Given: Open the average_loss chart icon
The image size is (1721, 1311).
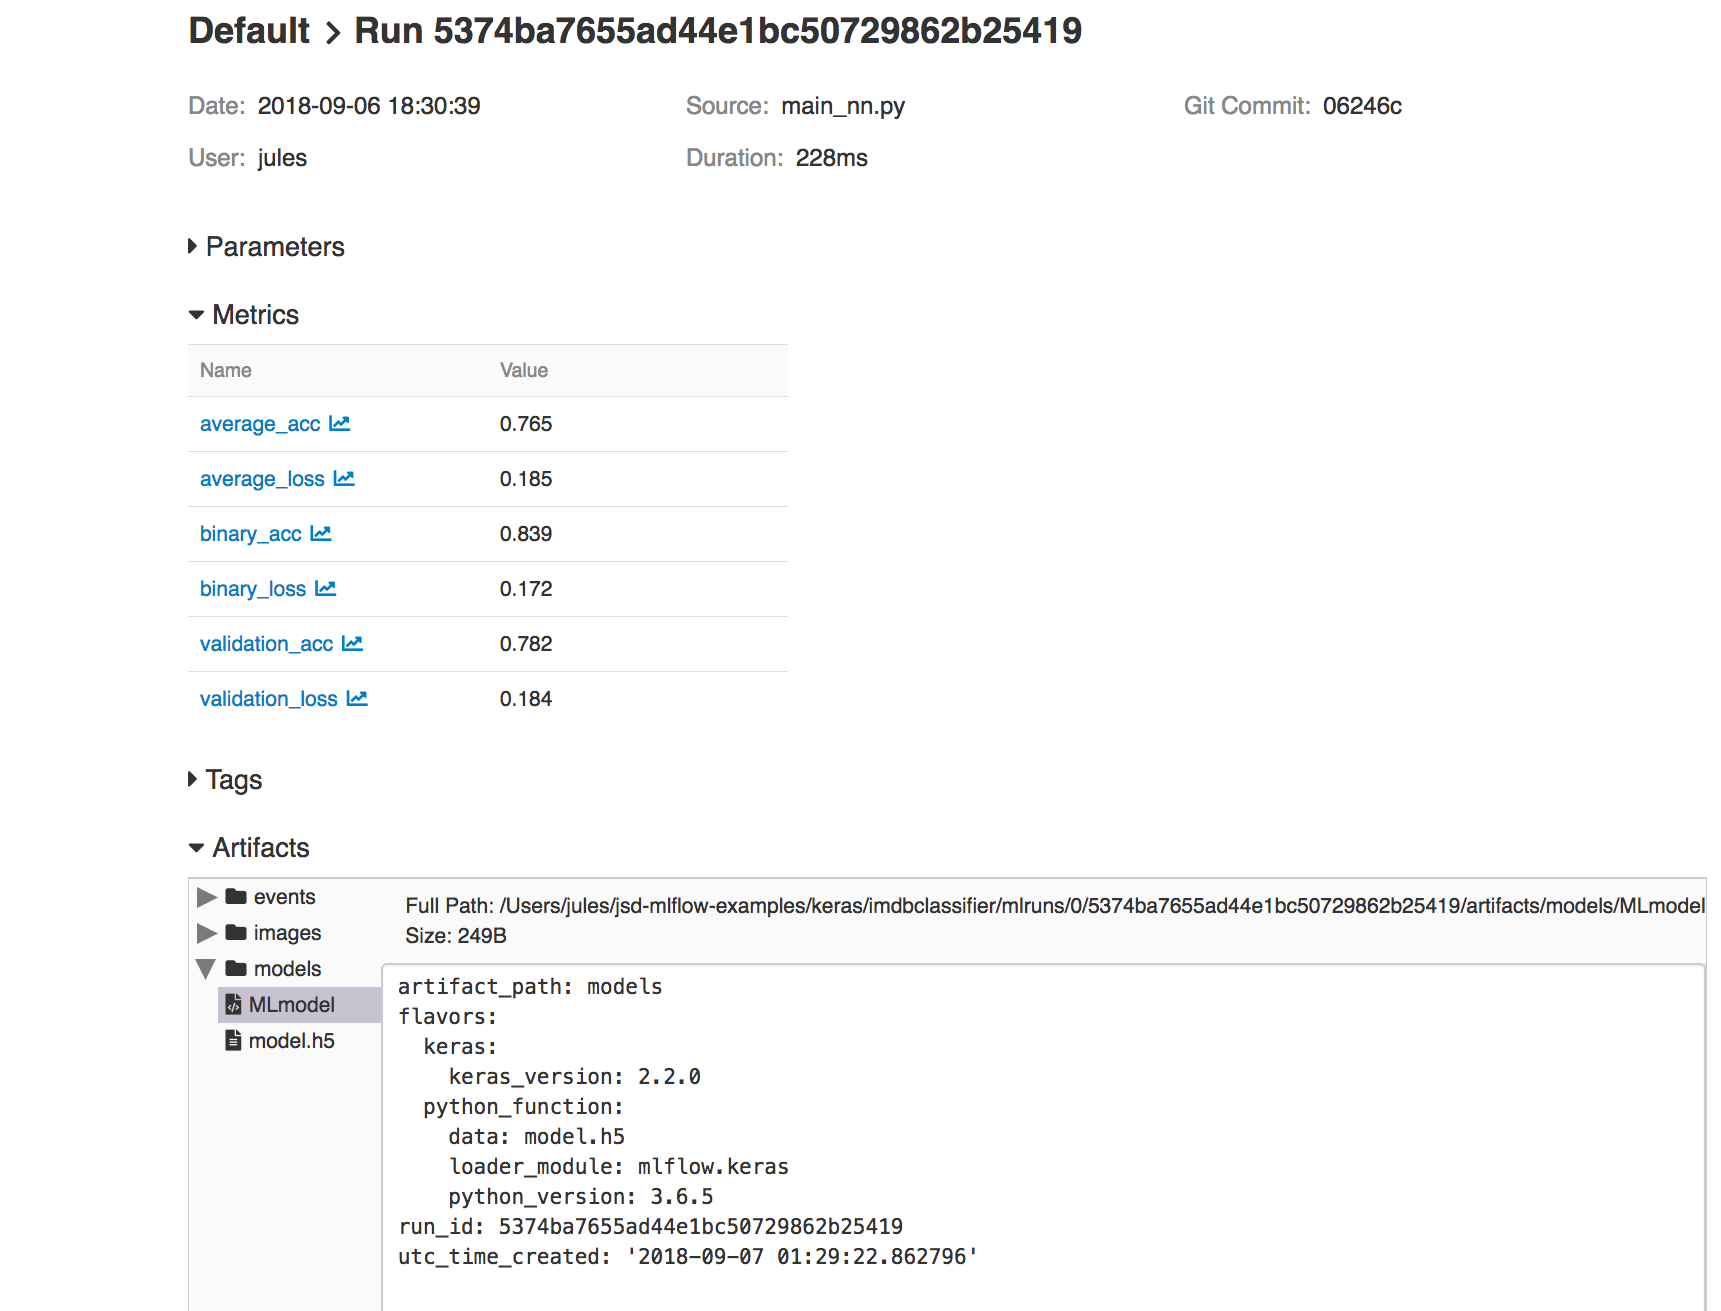Looking at the screenshot, I should (x=344, y=479).
